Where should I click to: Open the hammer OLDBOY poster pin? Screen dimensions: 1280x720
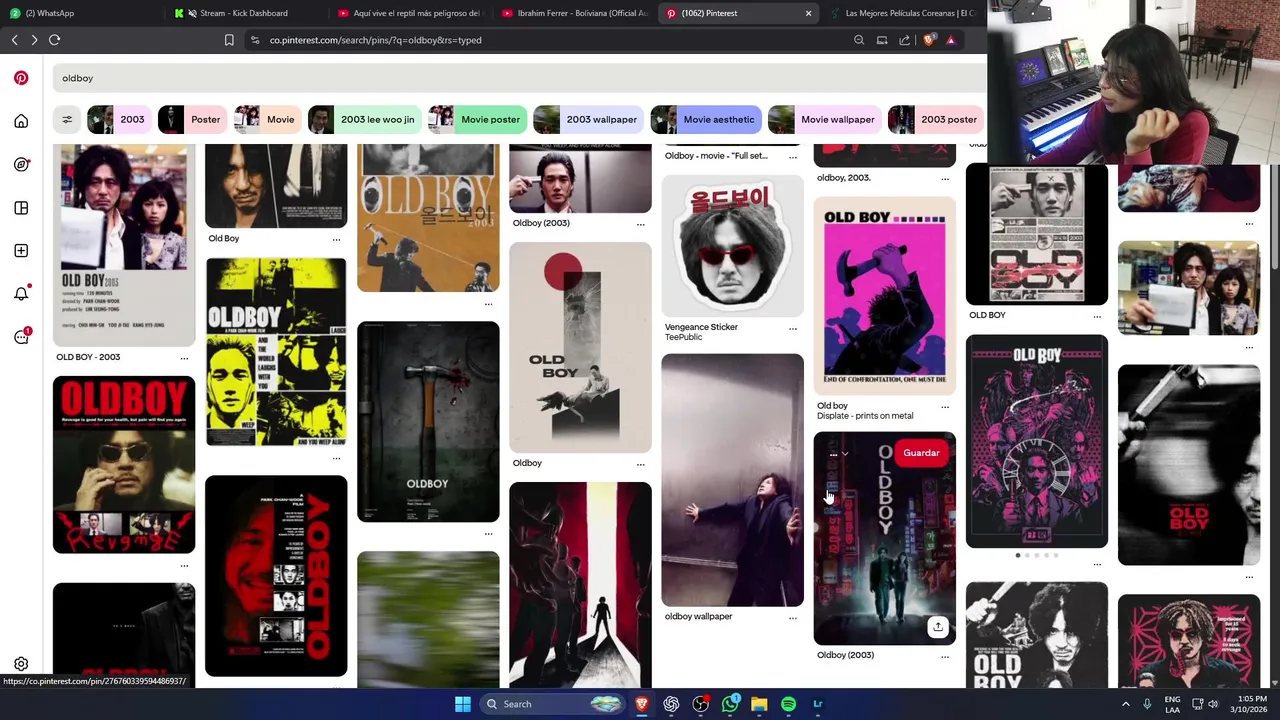pyautogui.click(x=428, y=422)
